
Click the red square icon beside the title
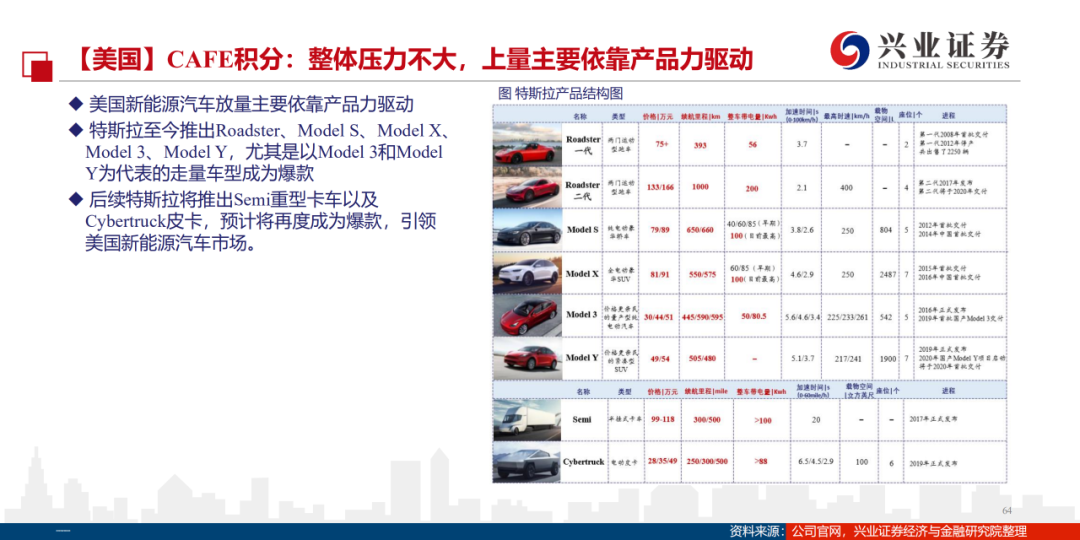click(37, 65)
